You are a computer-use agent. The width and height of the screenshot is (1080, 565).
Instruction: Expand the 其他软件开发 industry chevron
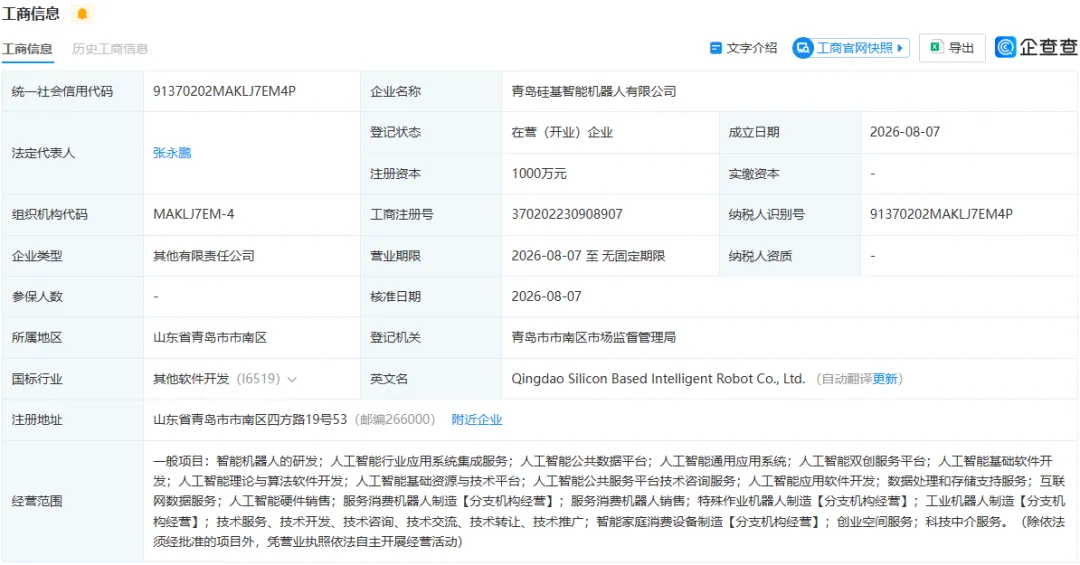click(292, 380)
